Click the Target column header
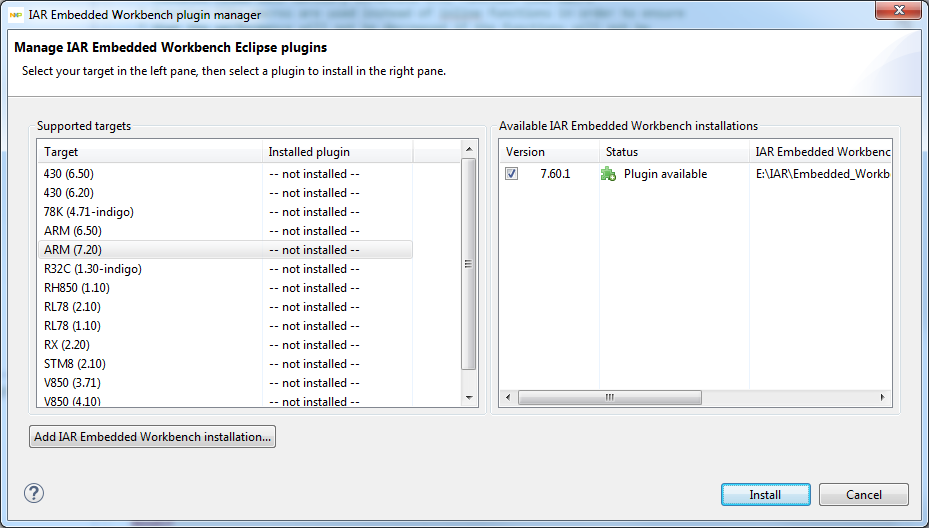 pyautogui.click(x=149, y=152)
